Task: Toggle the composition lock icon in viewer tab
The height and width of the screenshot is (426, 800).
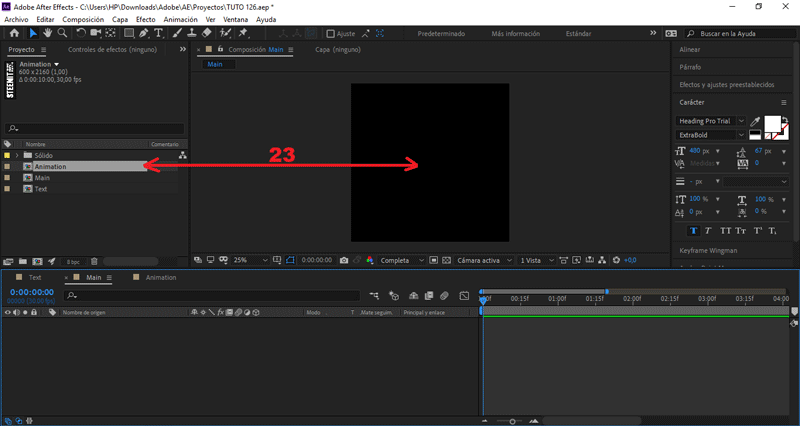Action: [220, 49]
